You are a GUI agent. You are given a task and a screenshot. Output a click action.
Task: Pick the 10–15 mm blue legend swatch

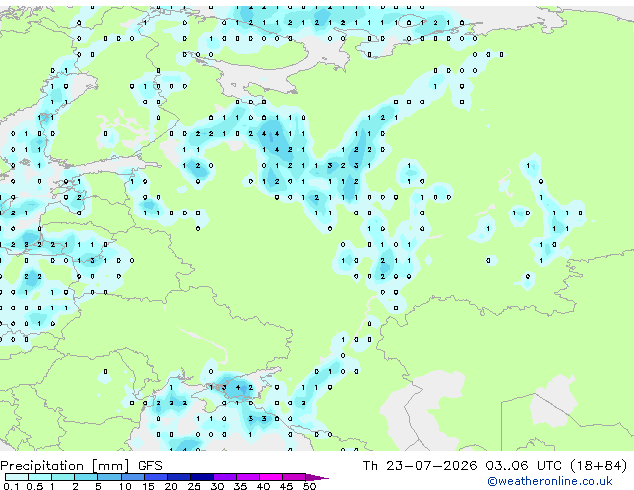click(x=133, y=477)
